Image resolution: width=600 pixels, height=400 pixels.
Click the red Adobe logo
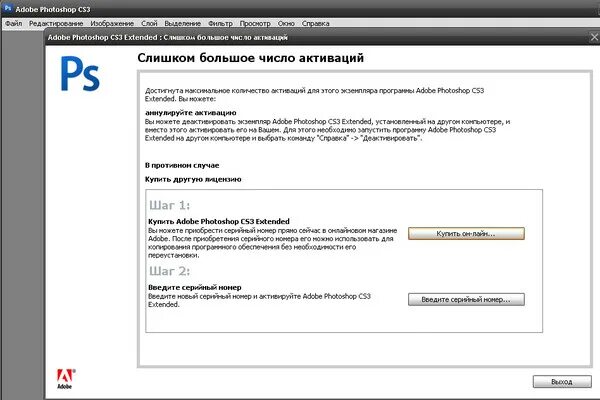pos(65,379)
